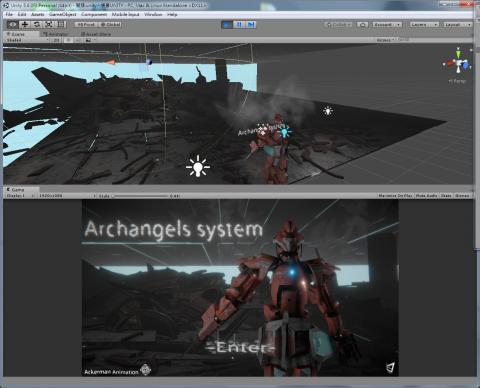Toggle Mute Audio in Game view

426,196
